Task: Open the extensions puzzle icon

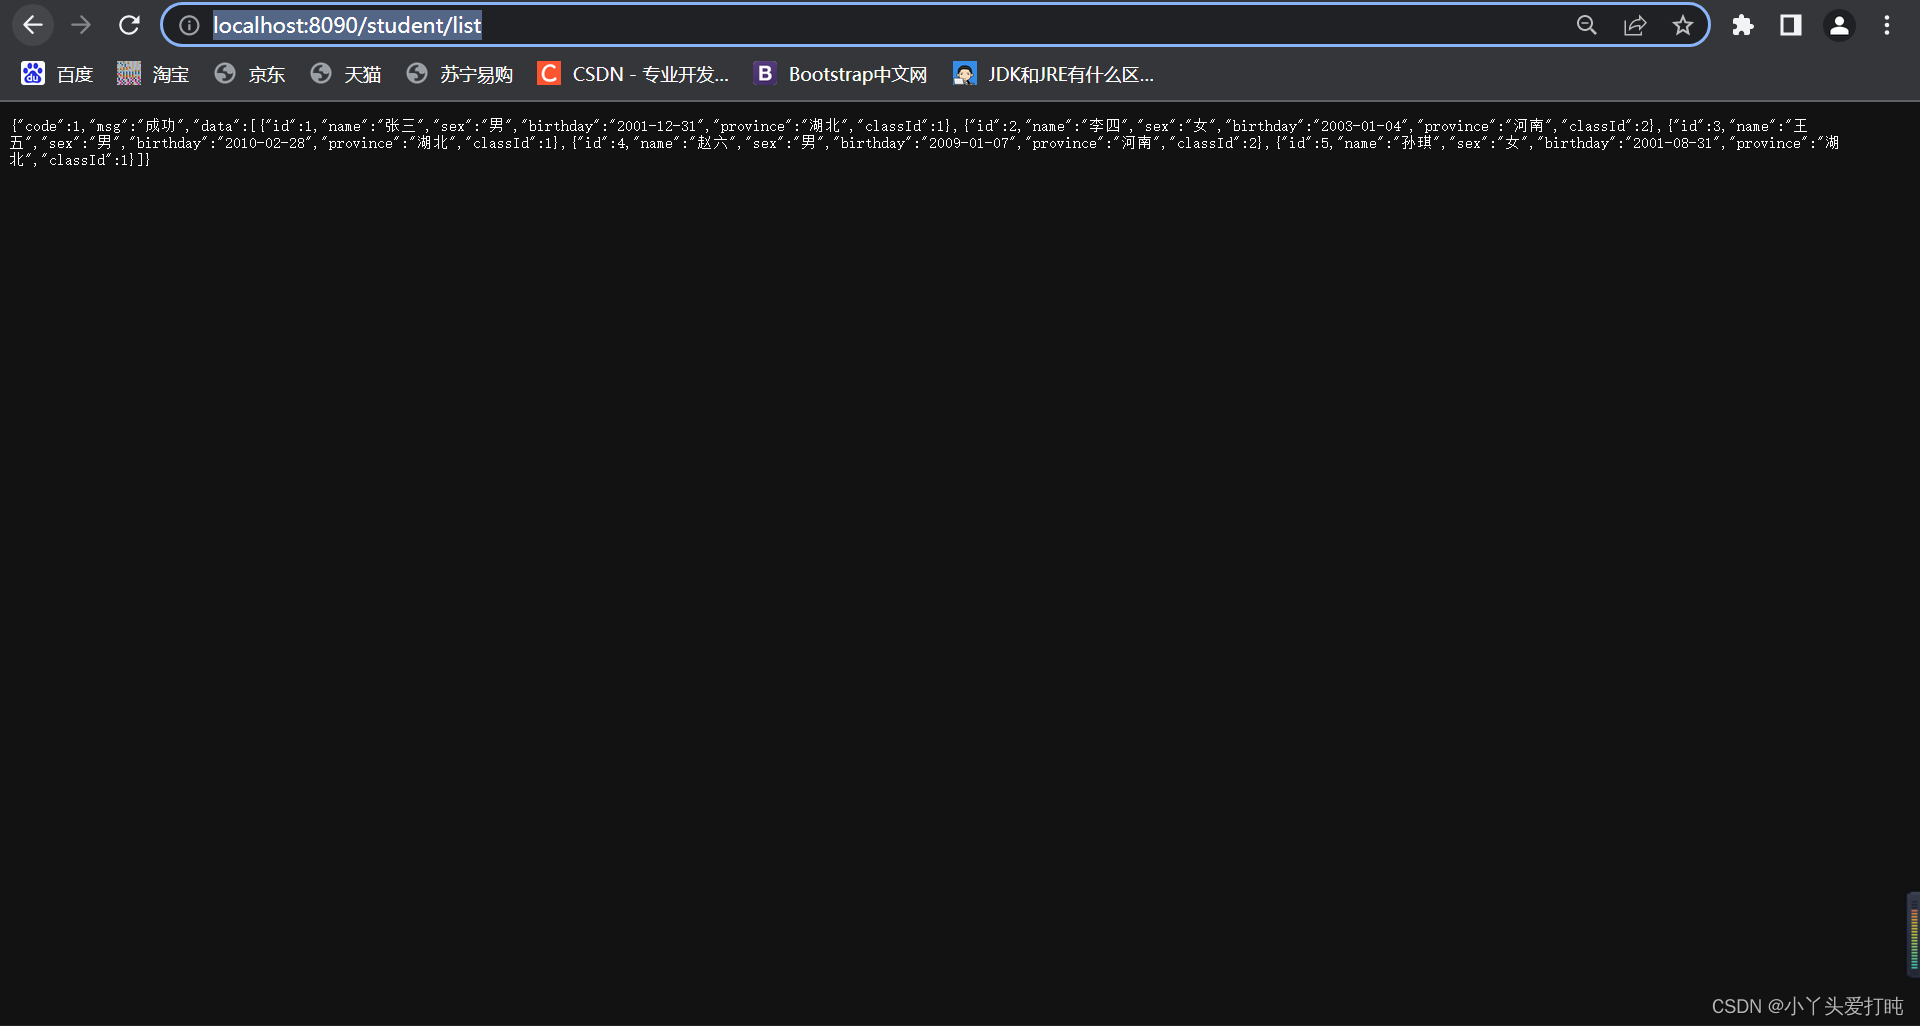Action: point(1743,25)
